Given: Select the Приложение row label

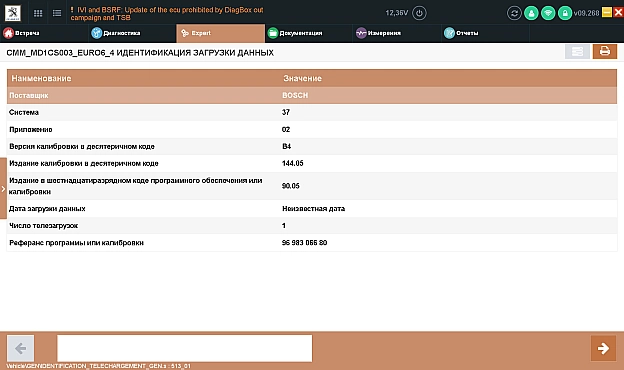Looking at the screenshot, I should [31, 130].
